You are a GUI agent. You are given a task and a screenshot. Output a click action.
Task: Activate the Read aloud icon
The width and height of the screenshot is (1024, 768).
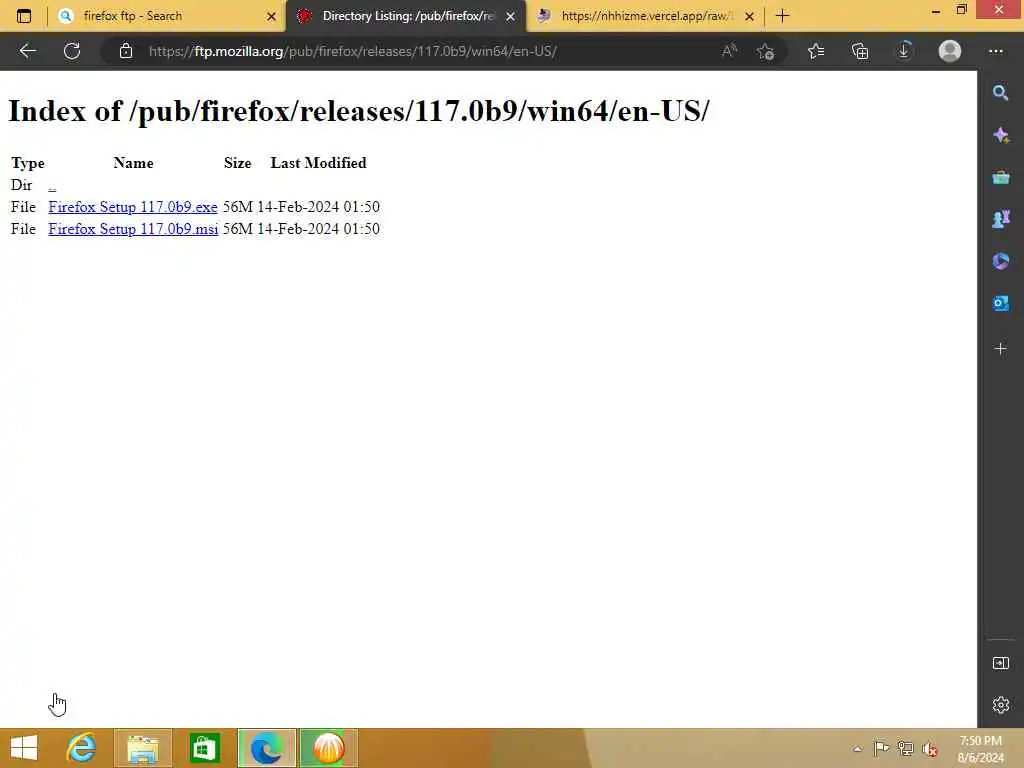coord(729,50)
